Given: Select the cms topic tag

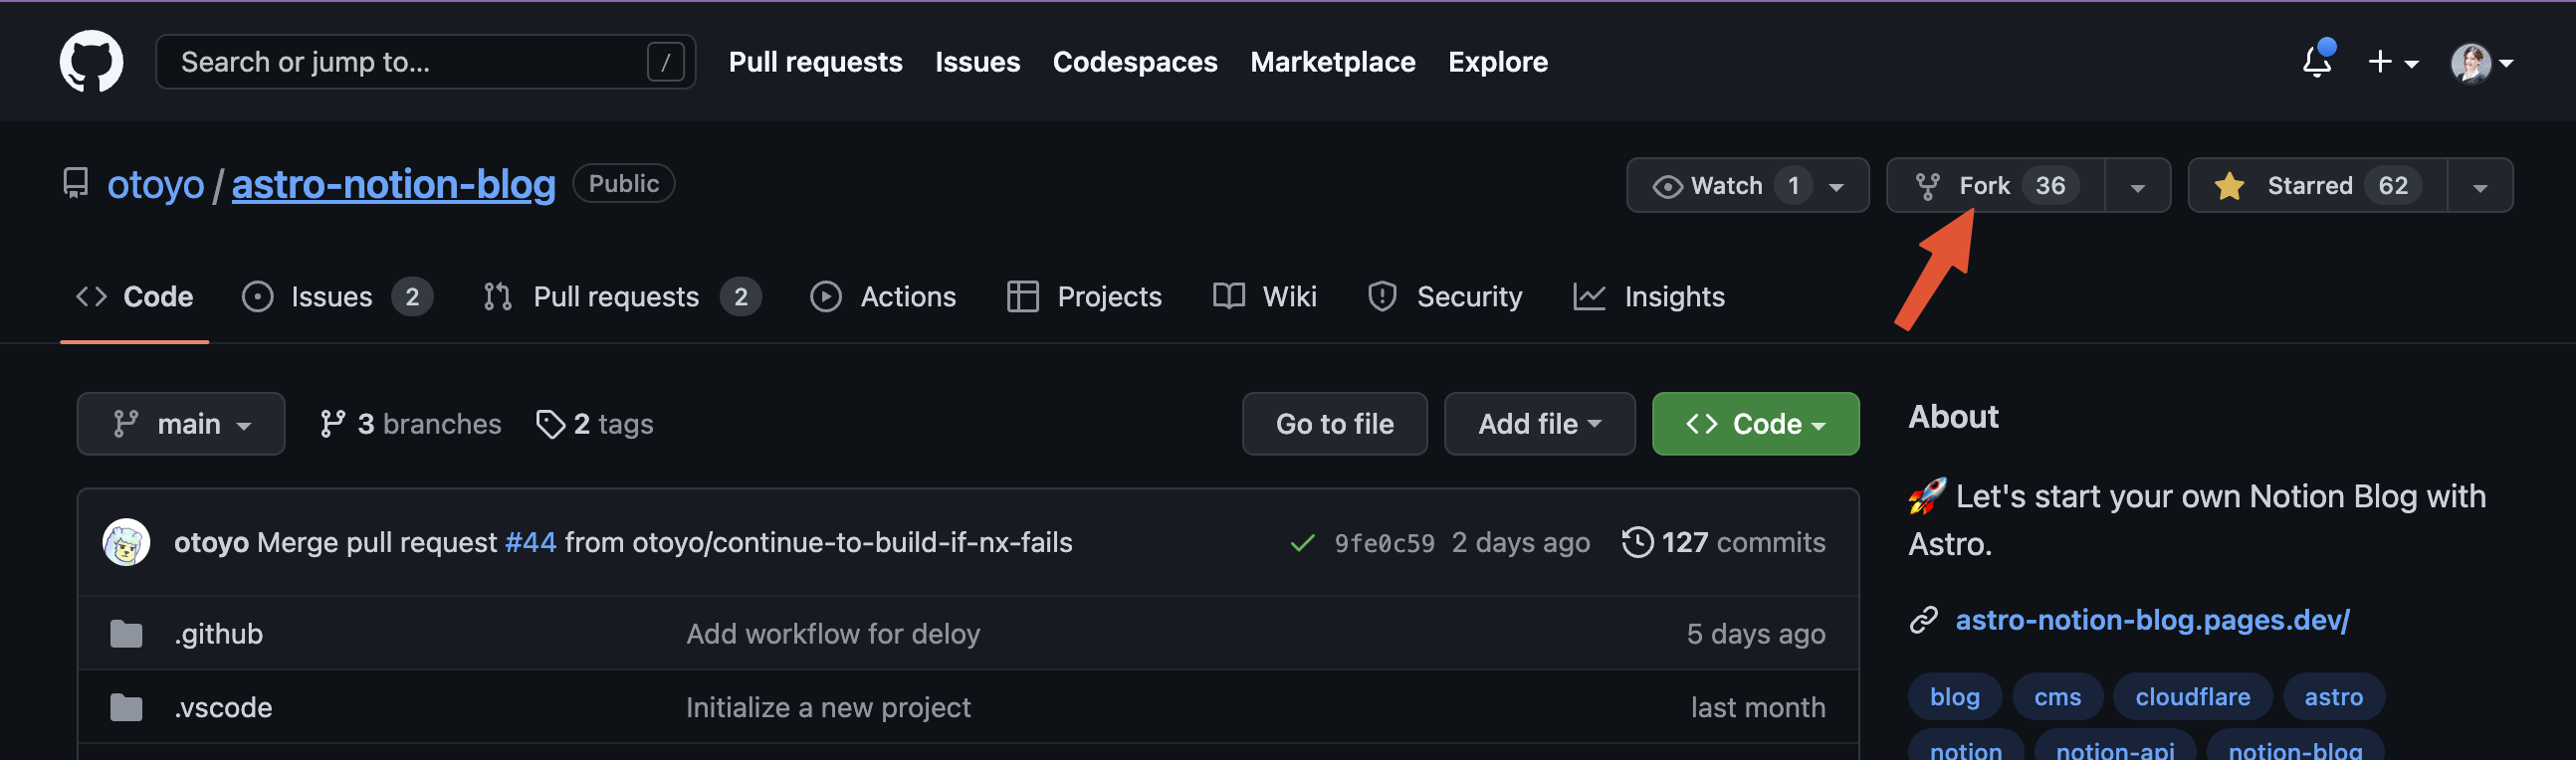Looking at the screenshot, I should (2057, 697).
